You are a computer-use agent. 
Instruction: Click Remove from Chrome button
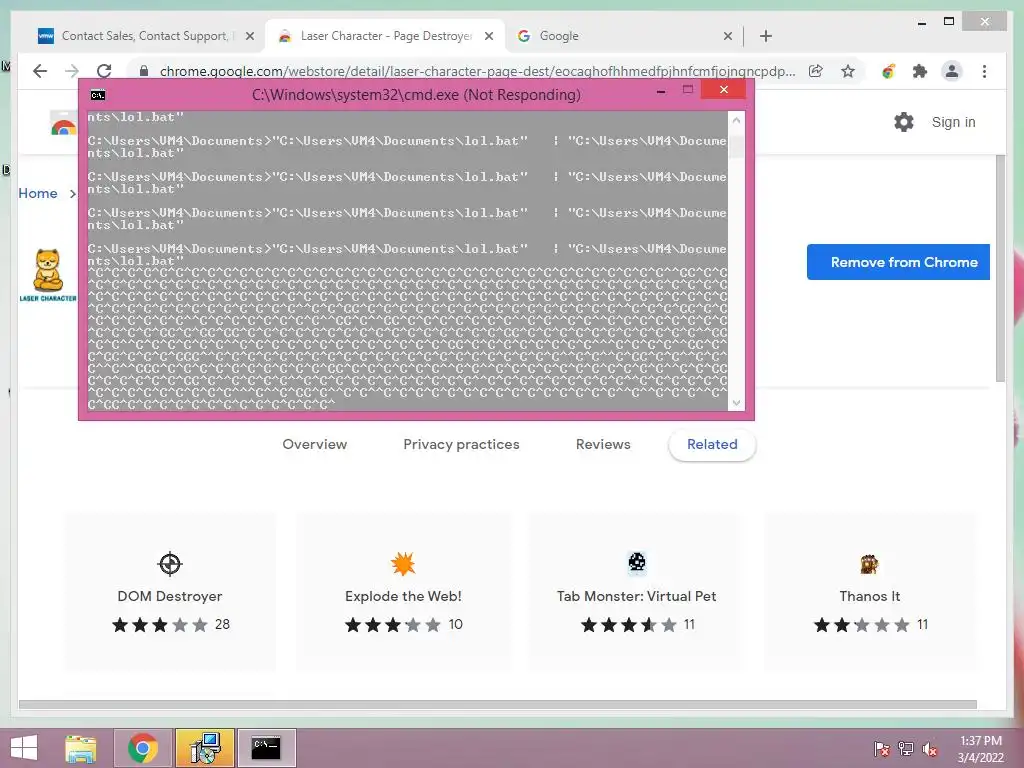[898, 262]
